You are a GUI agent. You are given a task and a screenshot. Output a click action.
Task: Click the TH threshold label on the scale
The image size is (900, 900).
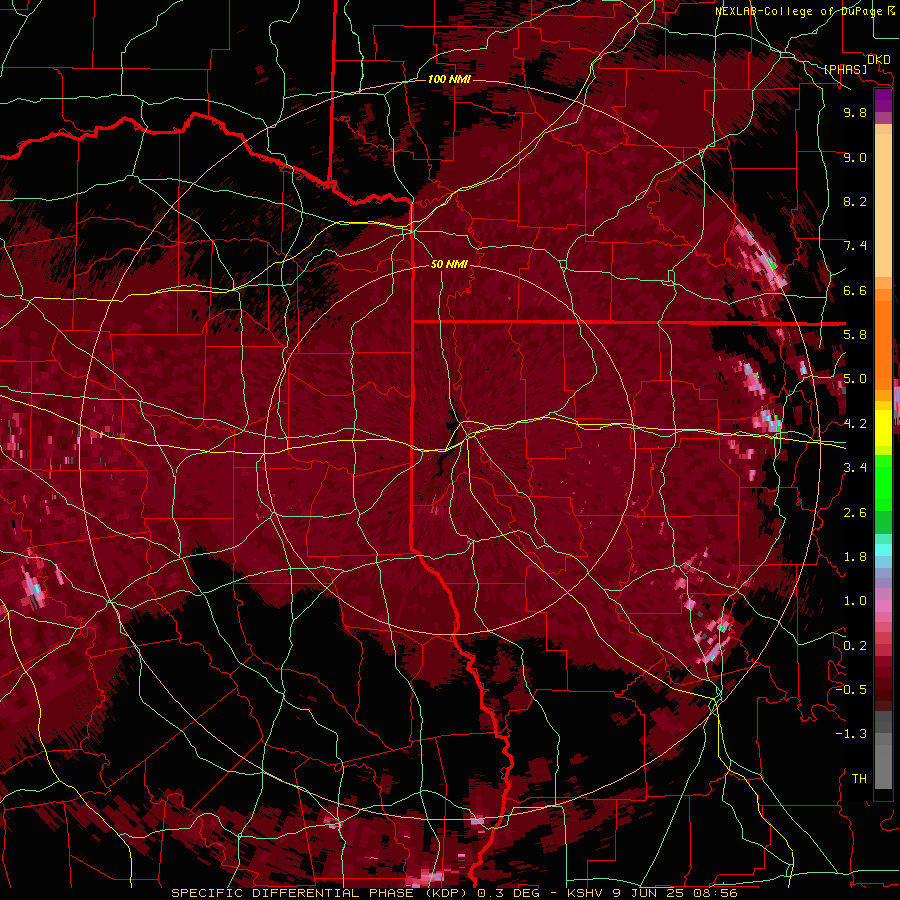859,779
